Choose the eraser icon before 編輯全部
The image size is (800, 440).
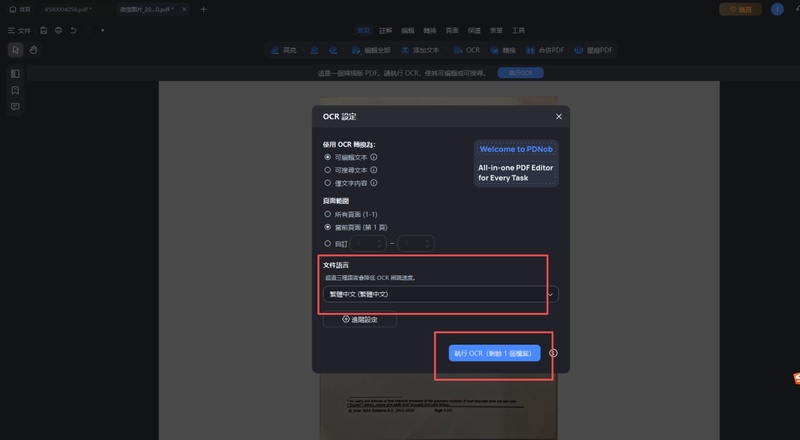click(x=333, y=50)
